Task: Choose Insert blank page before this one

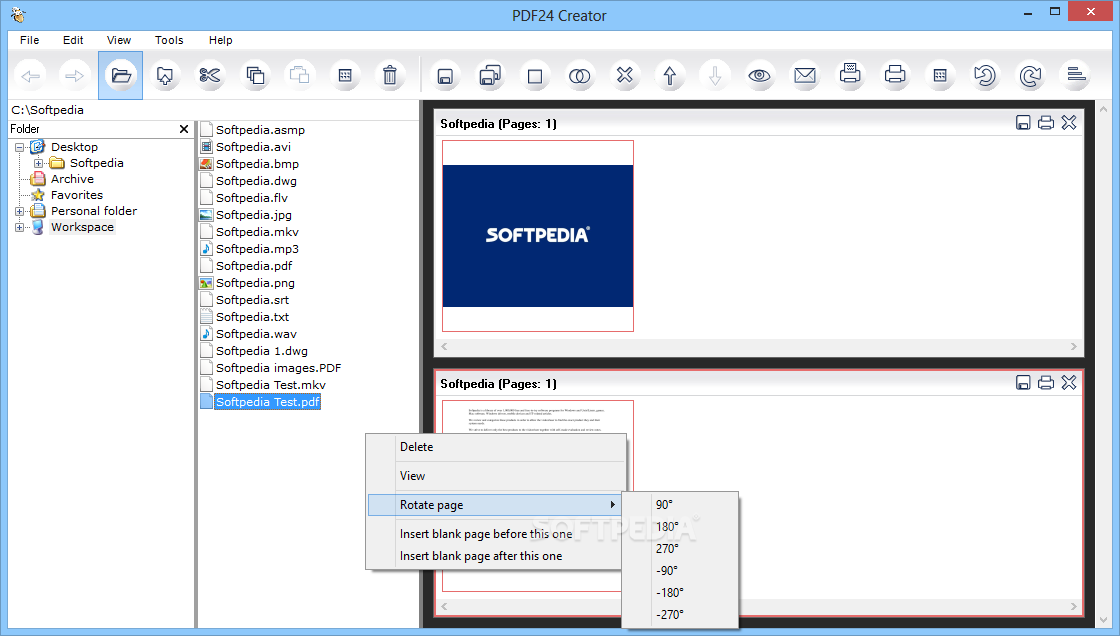Action: click(x=496, y=534)
